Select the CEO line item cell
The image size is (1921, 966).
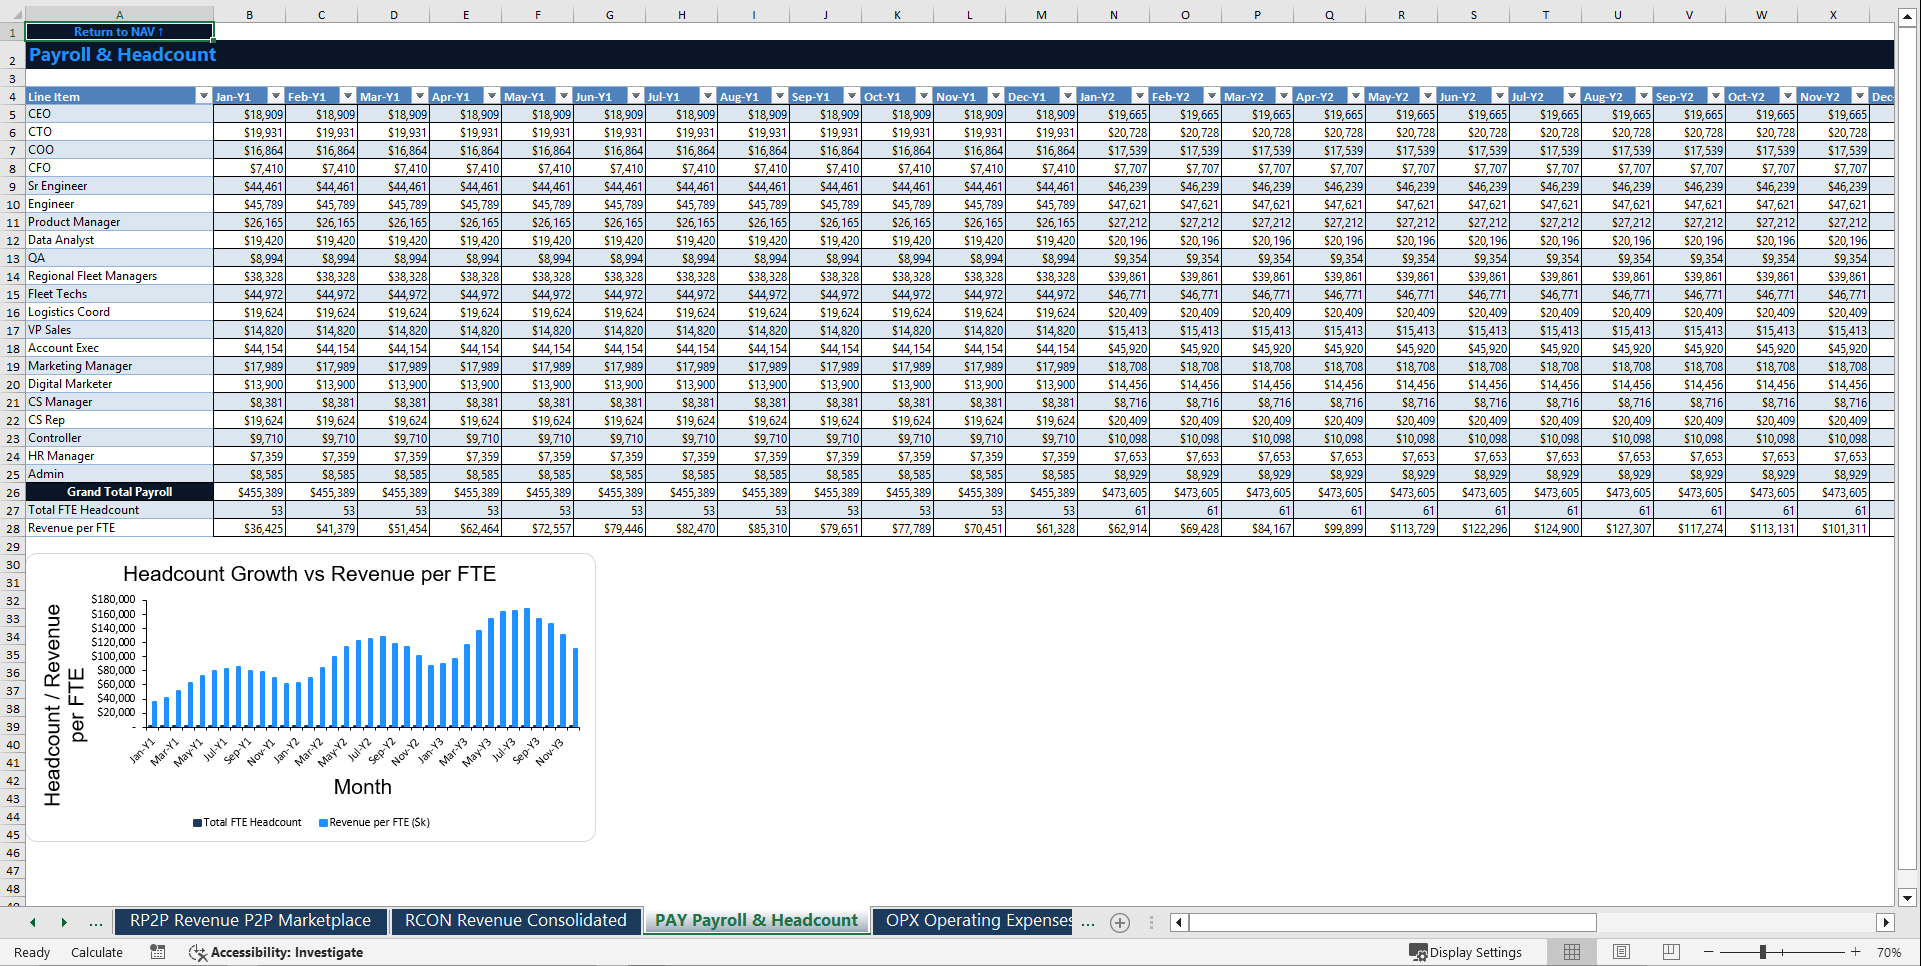tap(119, 114)
